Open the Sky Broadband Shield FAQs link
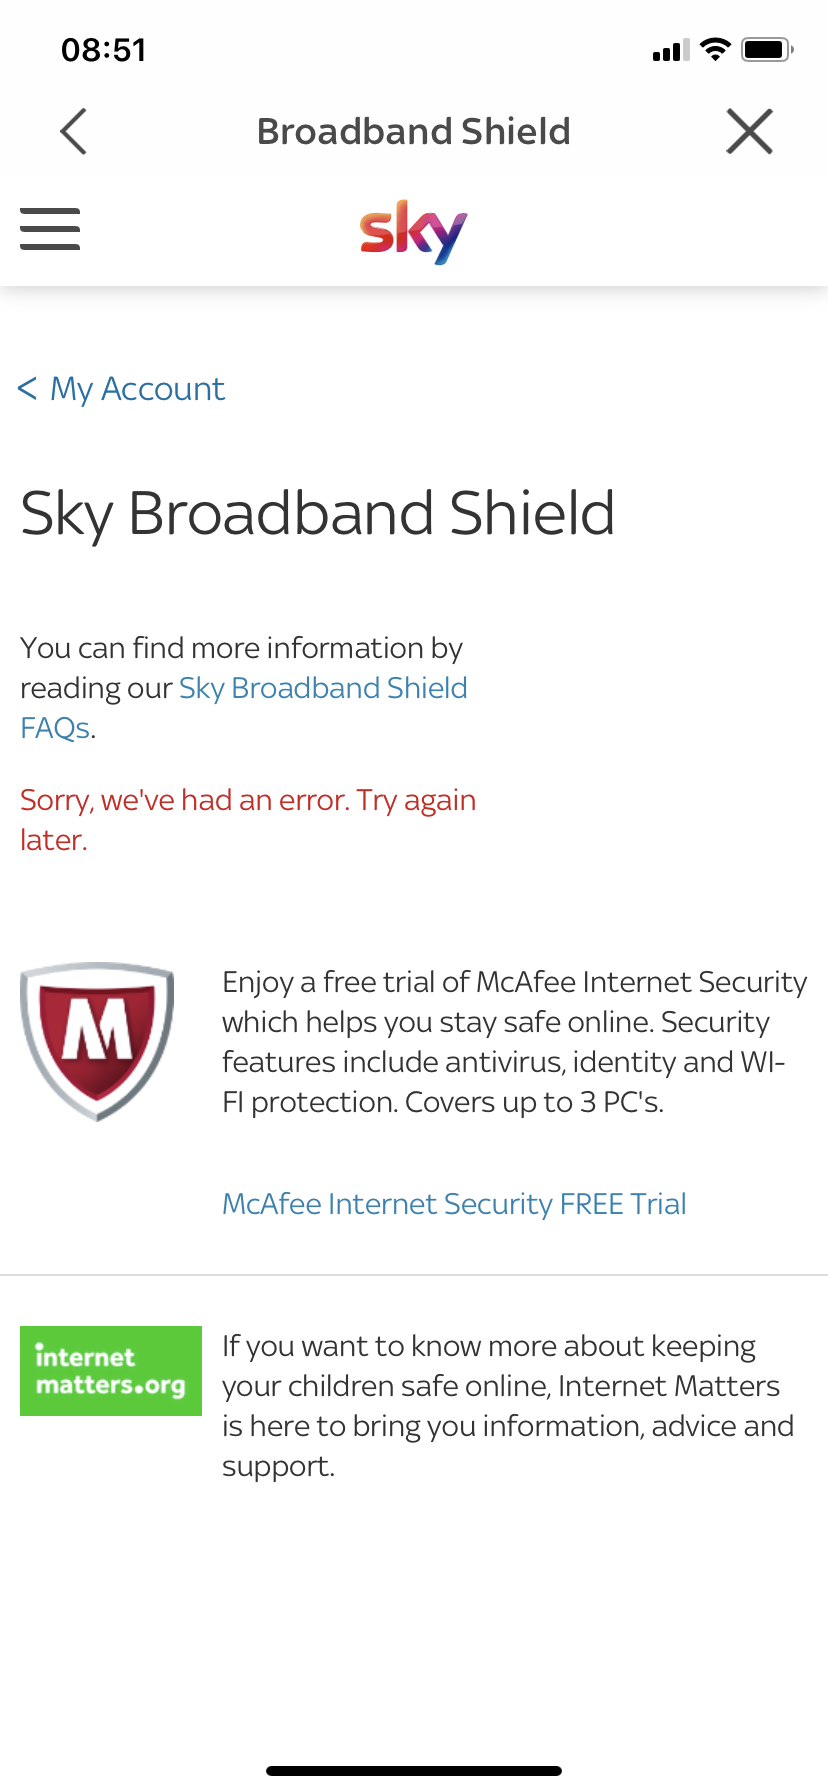 click(322, 689)
